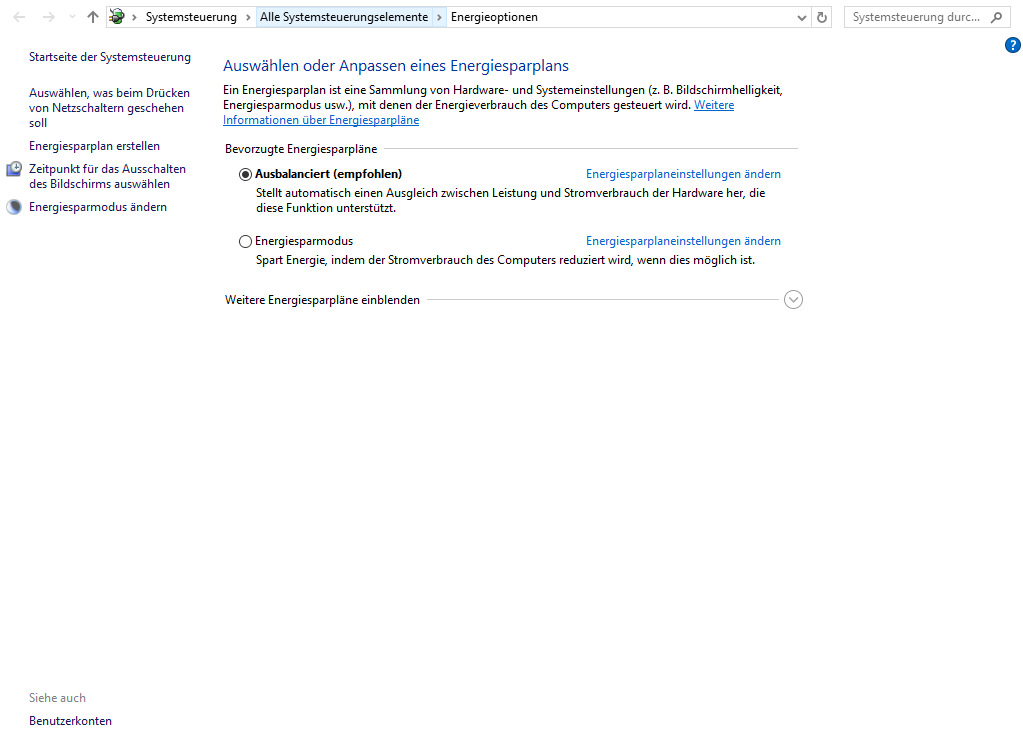
Task: Open the recent locations dropdown arrow
Action: (x=72, y=17)
